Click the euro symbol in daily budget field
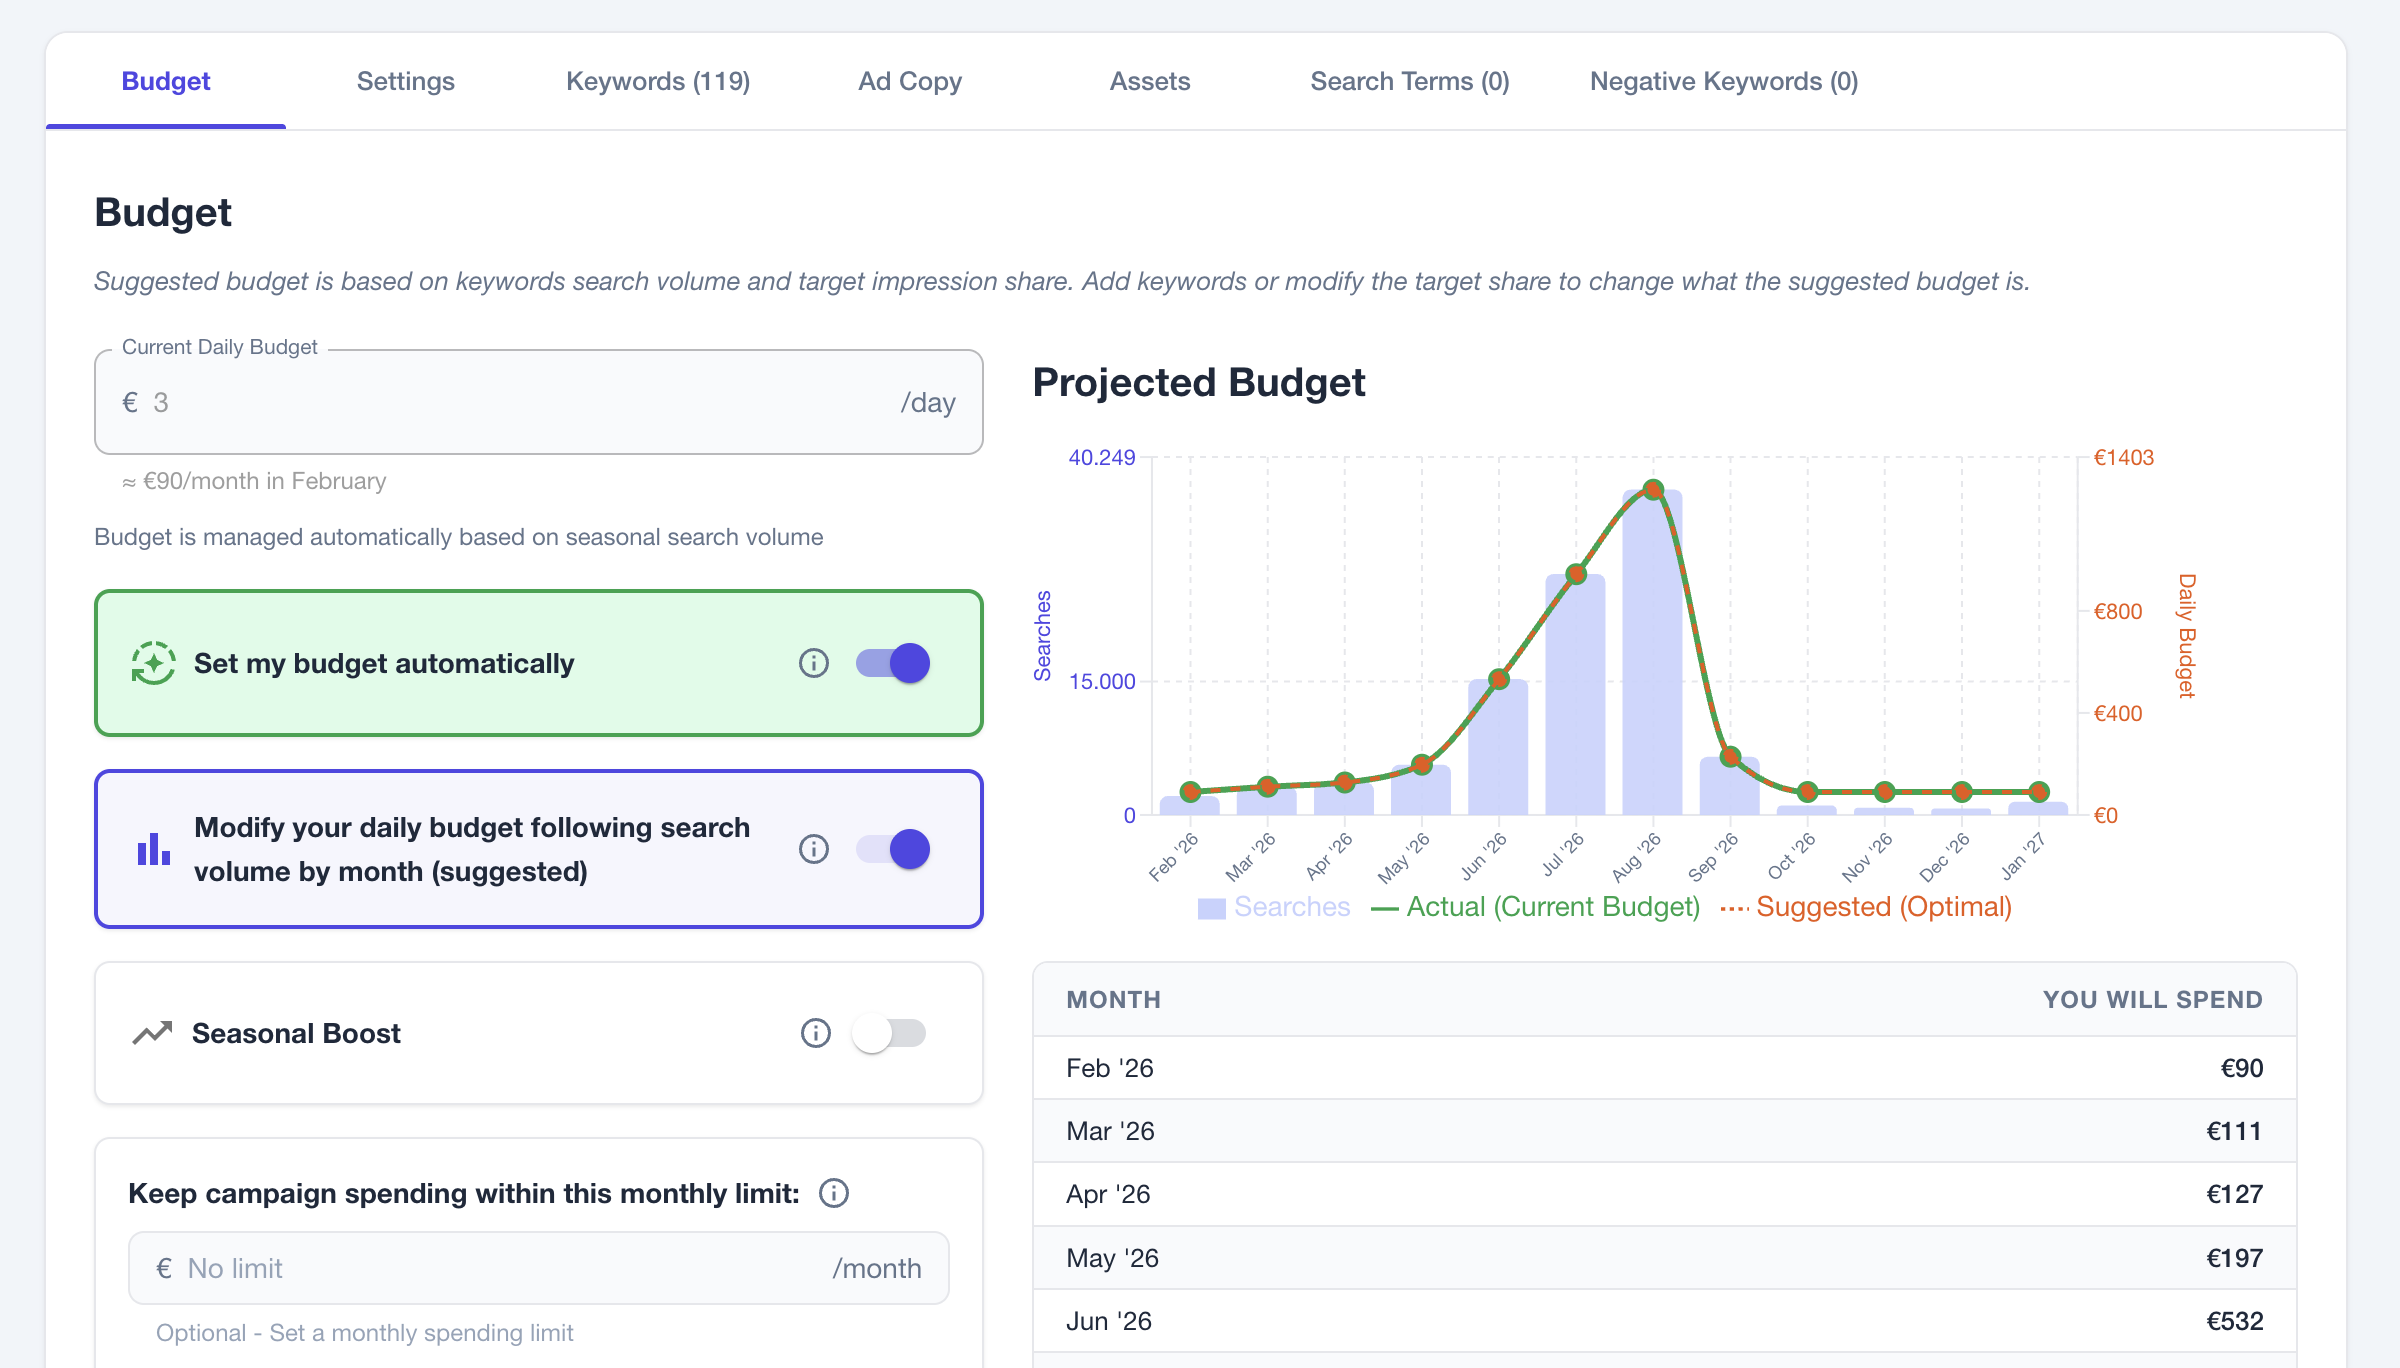 click(x=128, y=402)
